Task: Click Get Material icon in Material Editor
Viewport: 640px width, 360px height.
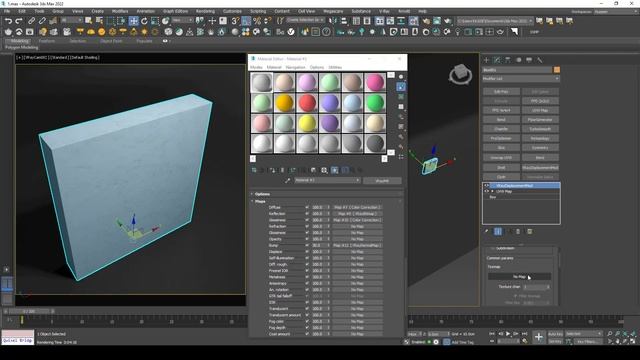Action: (254, 170)
